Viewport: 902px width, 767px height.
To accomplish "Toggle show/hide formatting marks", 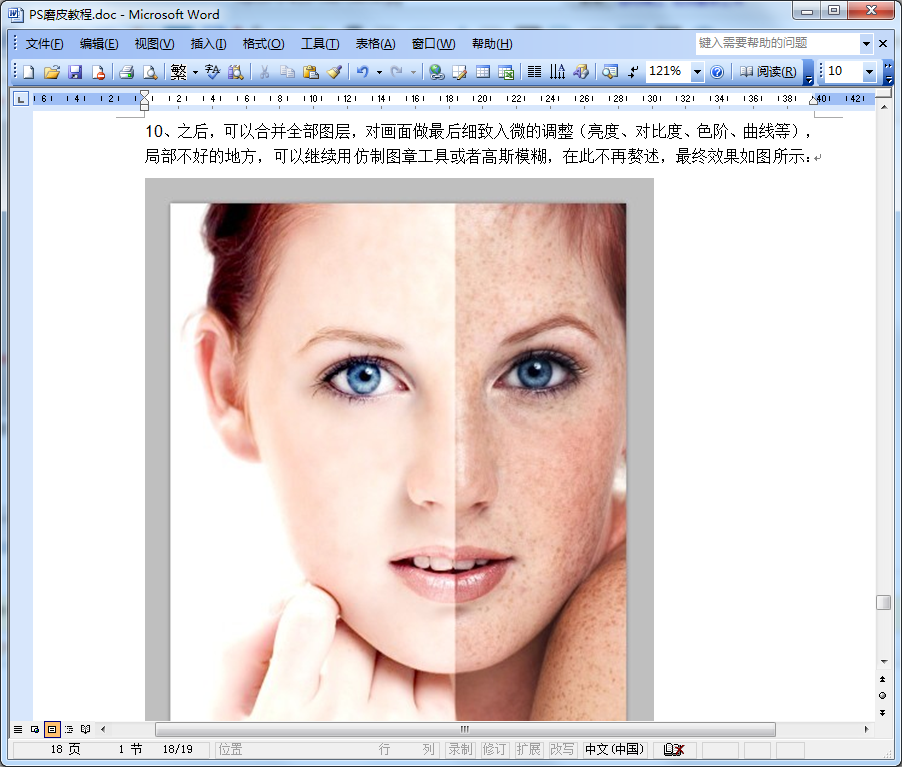I will click(633, 72).
